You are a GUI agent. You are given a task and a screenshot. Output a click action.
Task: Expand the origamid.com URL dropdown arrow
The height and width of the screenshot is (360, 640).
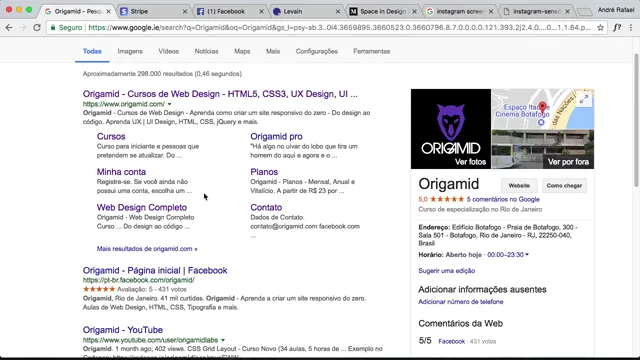(x=169, y=104)
